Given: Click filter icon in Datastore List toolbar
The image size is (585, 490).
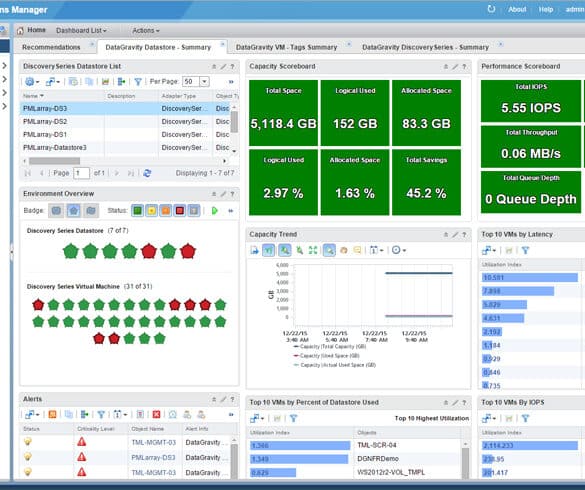Looking at the screenshot, I should pyautogui.click(x=138, y=81).
